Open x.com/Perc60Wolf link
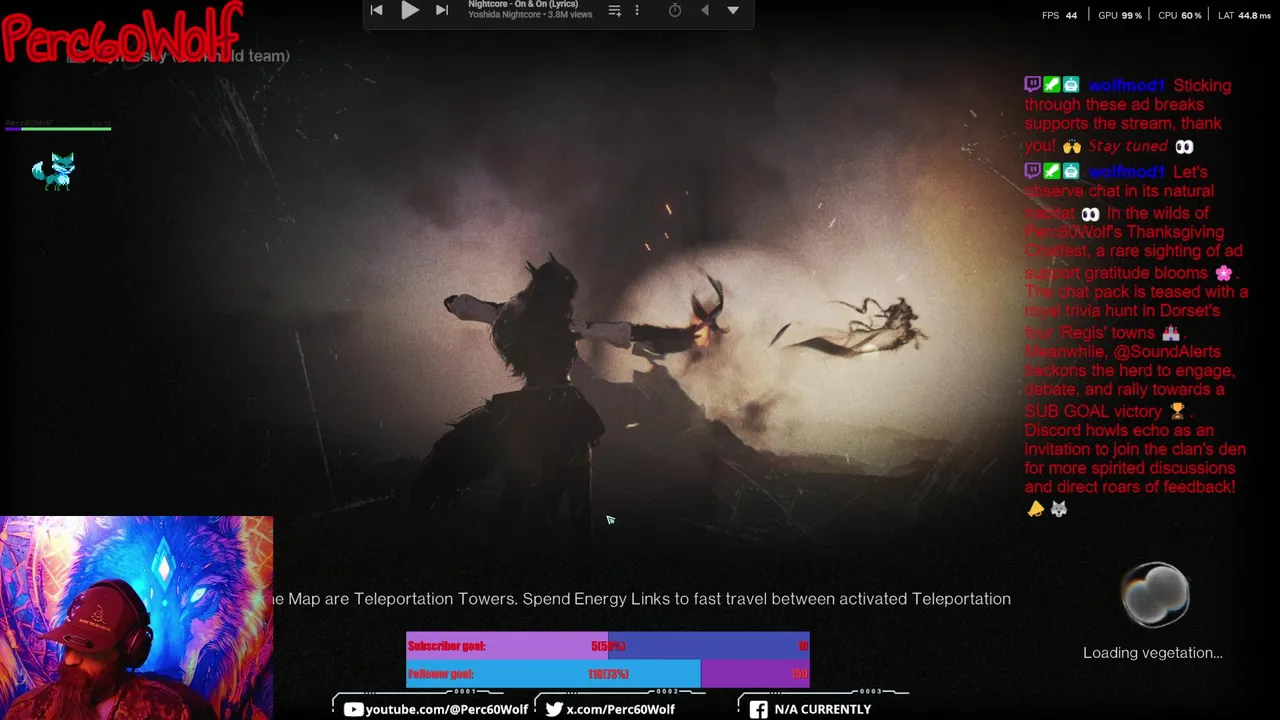Image resolution: width=1280 pixels, height=720 pixels. pos(620,709)
